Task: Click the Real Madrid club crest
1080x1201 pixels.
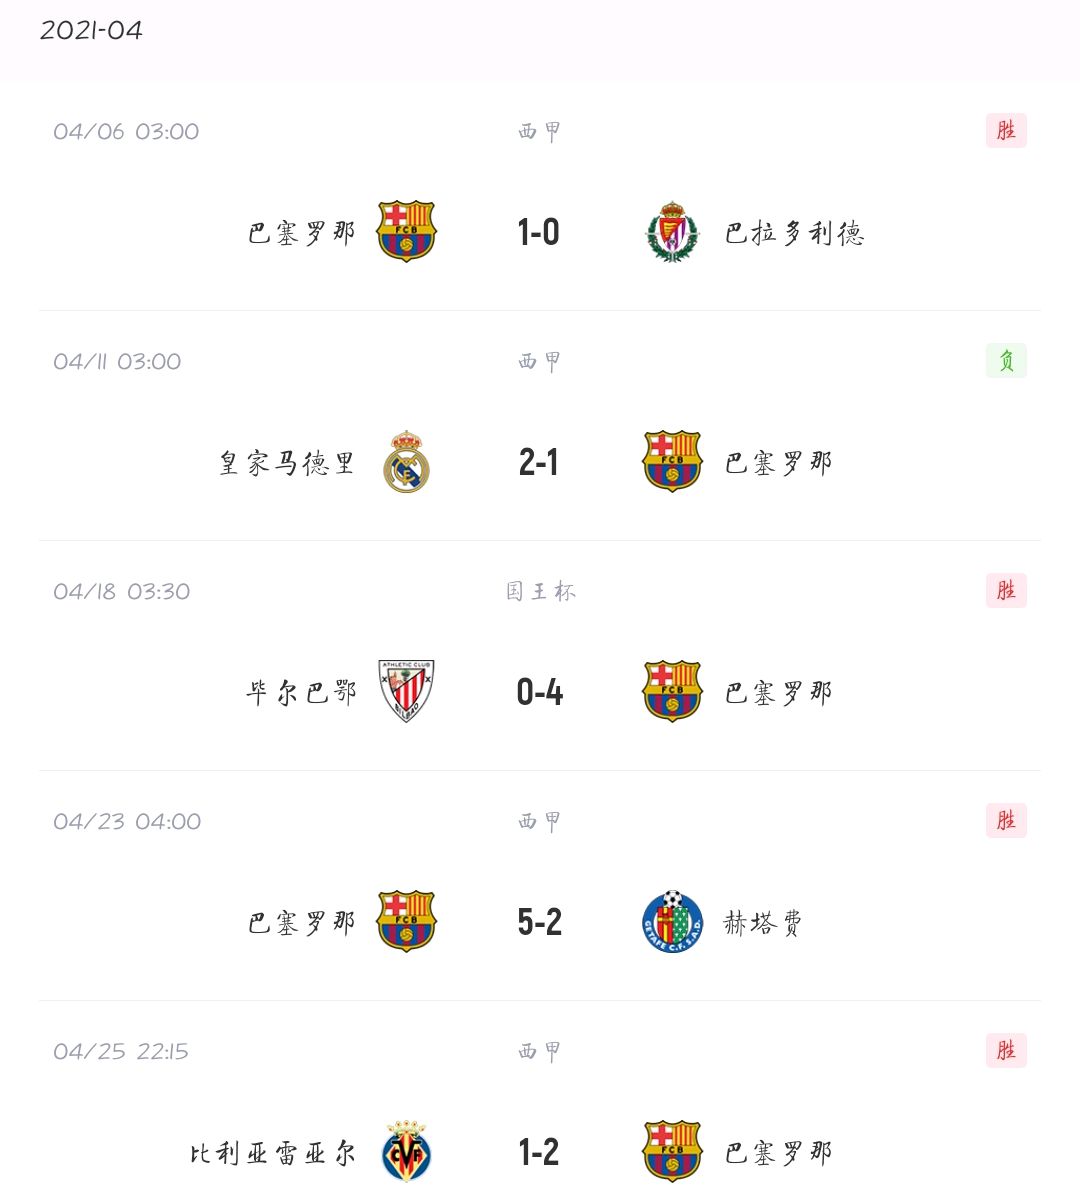Action: 406,462
